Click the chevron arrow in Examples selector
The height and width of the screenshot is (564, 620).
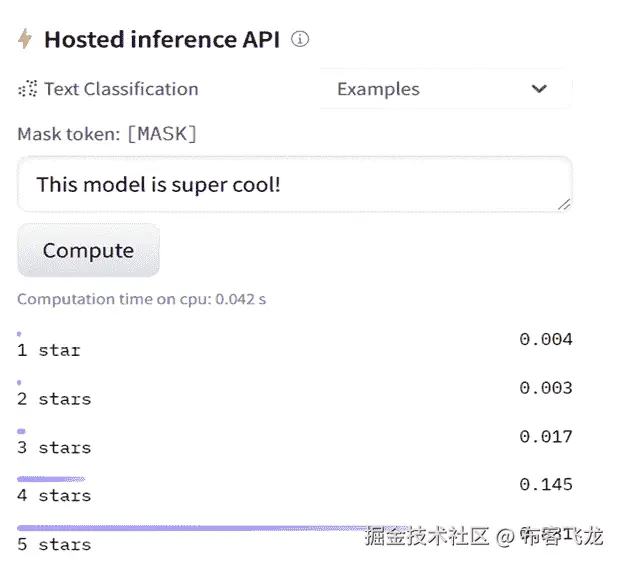pyautogui.click(x=539, y=89)
